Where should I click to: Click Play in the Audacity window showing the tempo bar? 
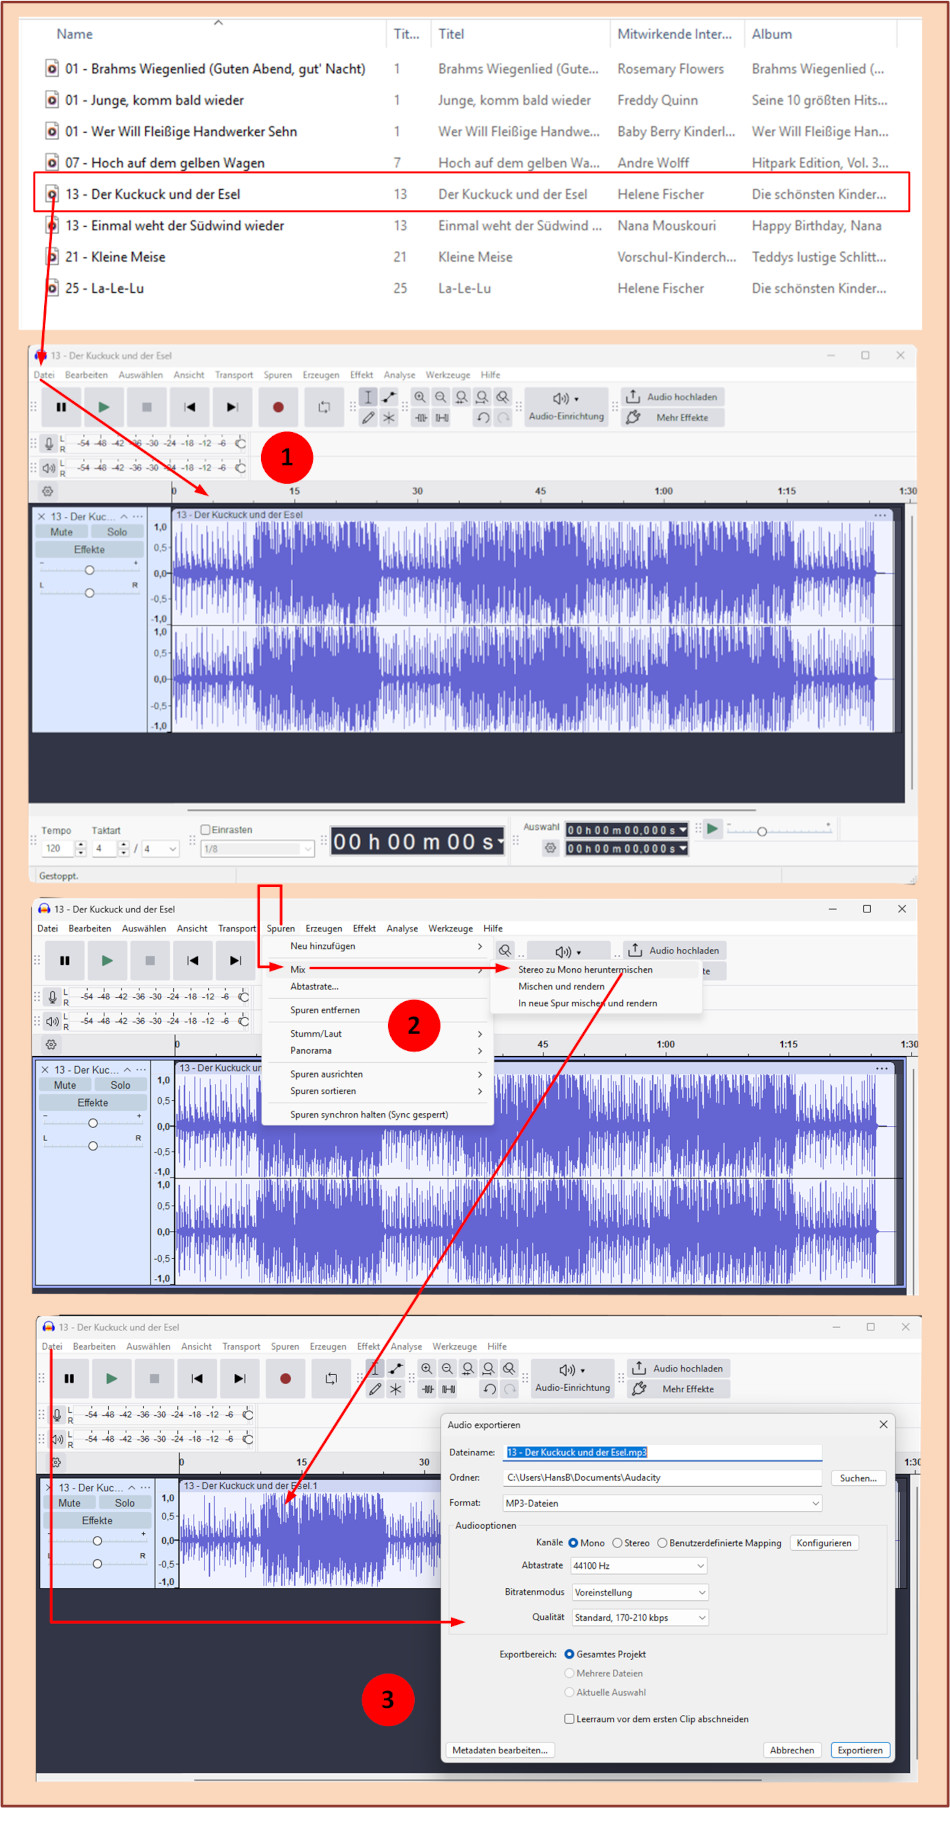click(x=104, y=407)
